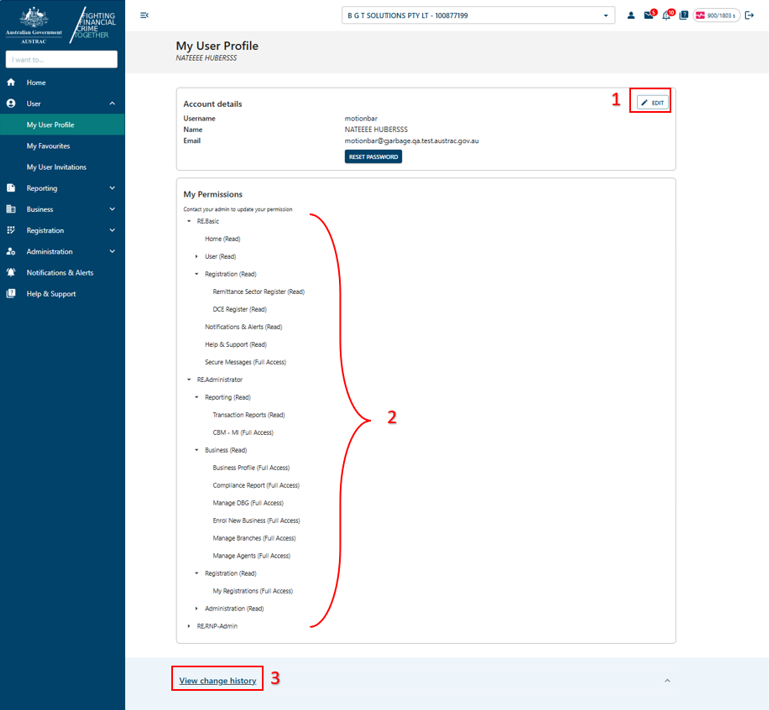Click the email address motionbar@garbage.qa.test.austrac.gov.au
The image size is (769, 710).
click(411, 141)
